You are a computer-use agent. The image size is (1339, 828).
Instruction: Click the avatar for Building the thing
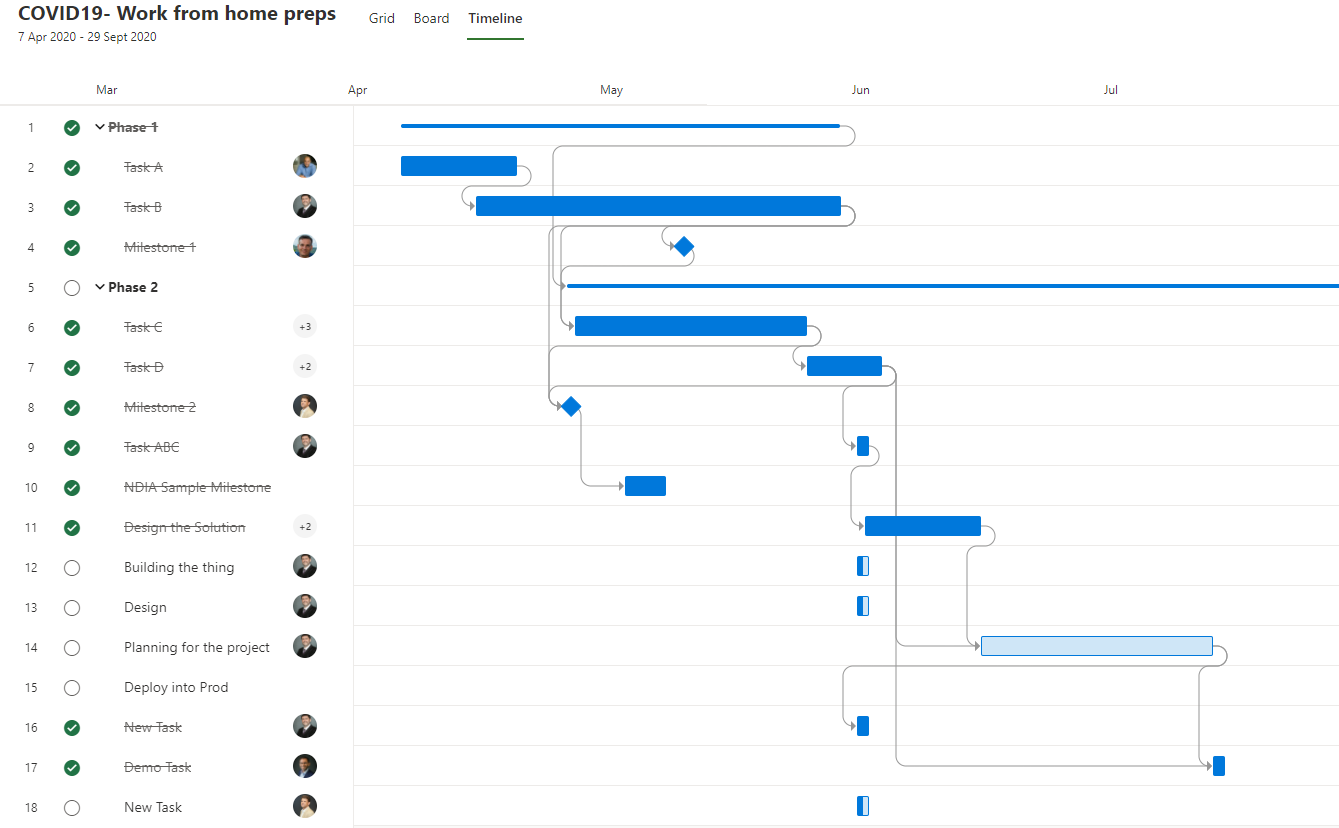[305, 566]
